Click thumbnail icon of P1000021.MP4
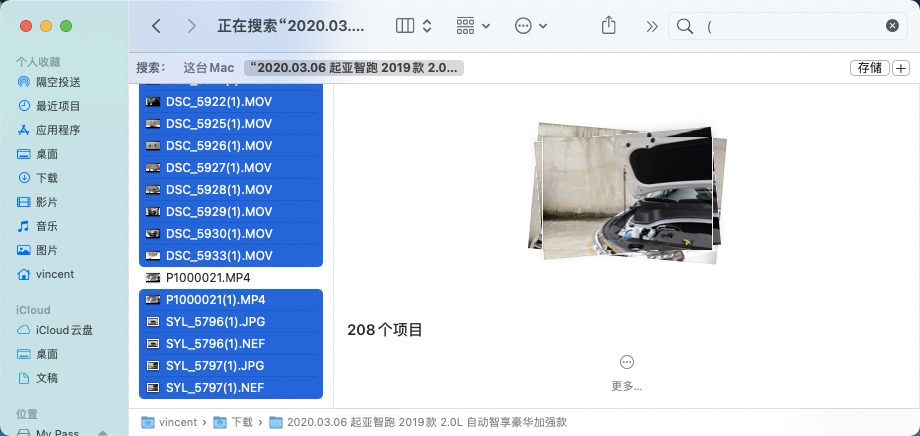This screenshot has height=436, width=920. pyautogui.click(x=153, y=278)
